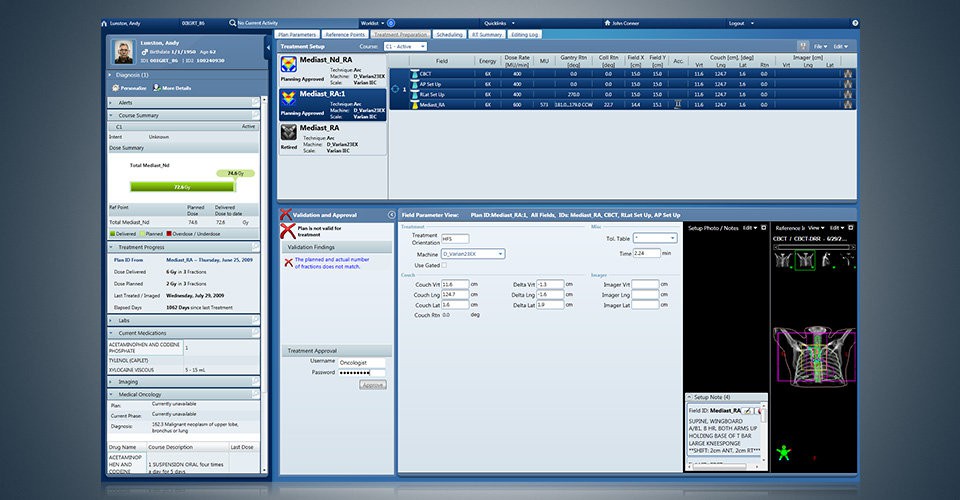Switch to the RT Summary tab
The width and height of the screenshot is (960, 500).
tap(487, 35)
